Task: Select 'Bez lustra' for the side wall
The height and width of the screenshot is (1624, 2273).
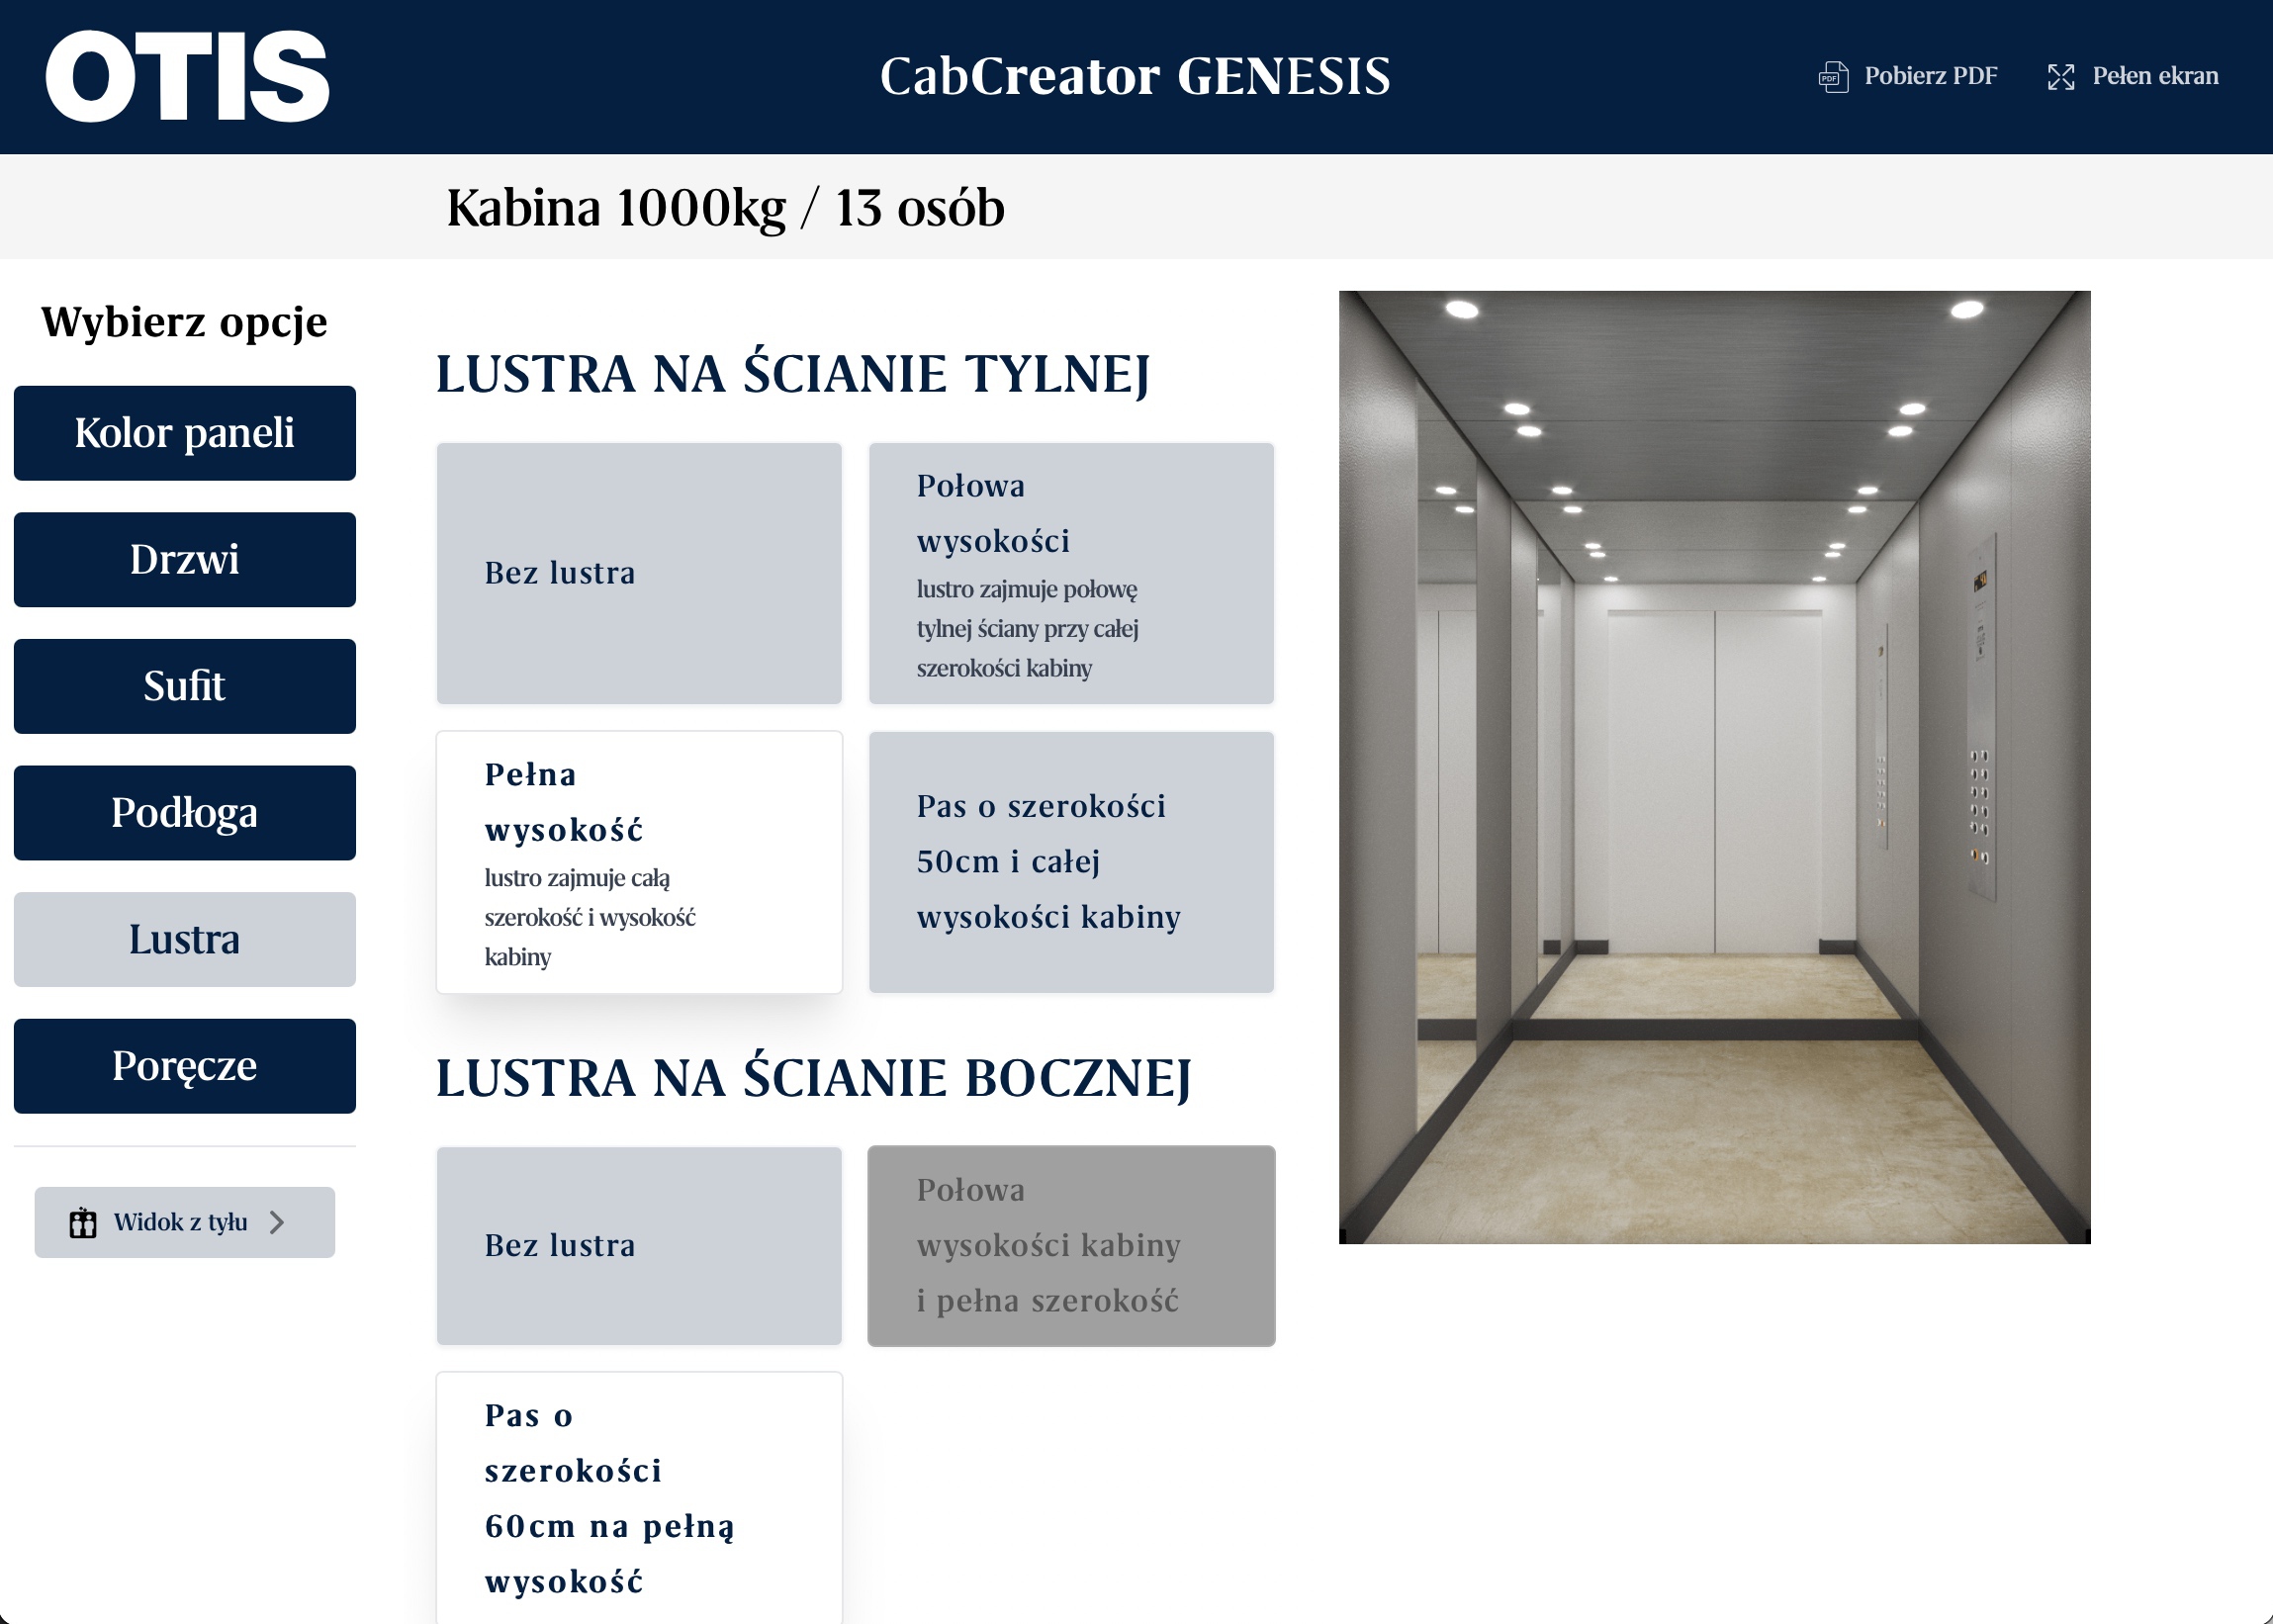Action: 639,1246
